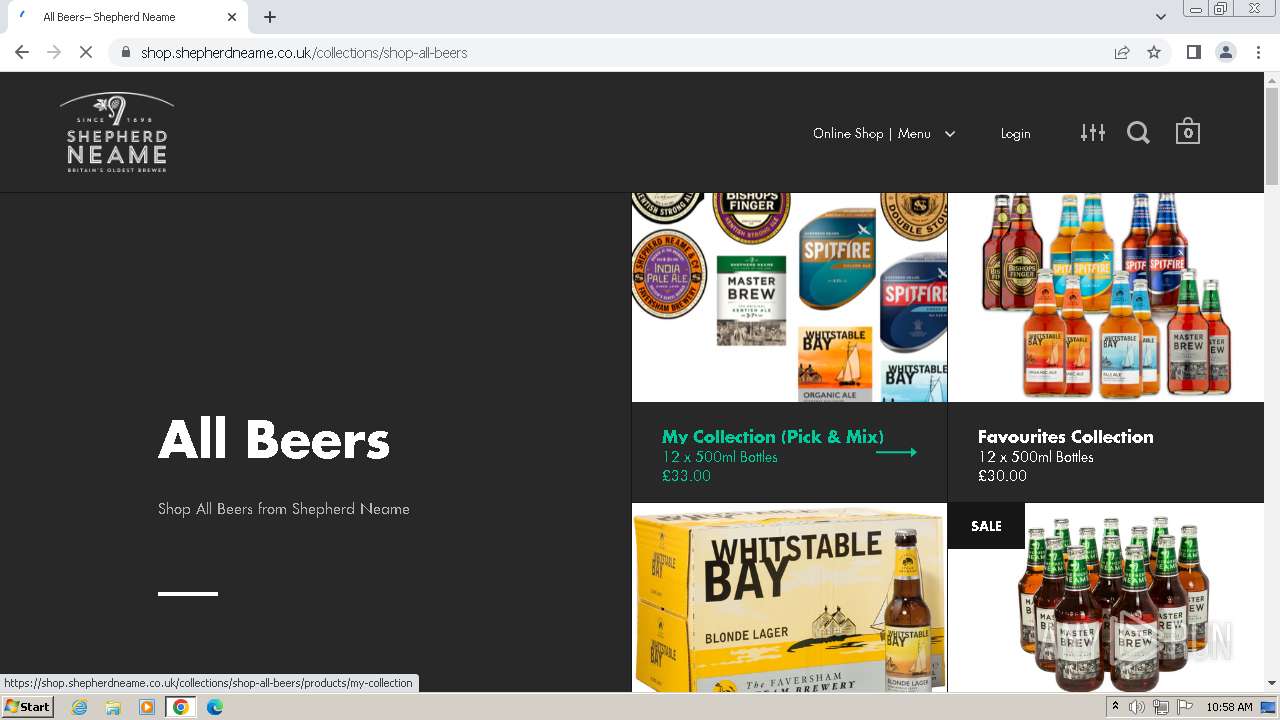The height and width of the screenshot is (720, 1280).
Task: Open network tray icon
Action: (x=1161, y=707)
